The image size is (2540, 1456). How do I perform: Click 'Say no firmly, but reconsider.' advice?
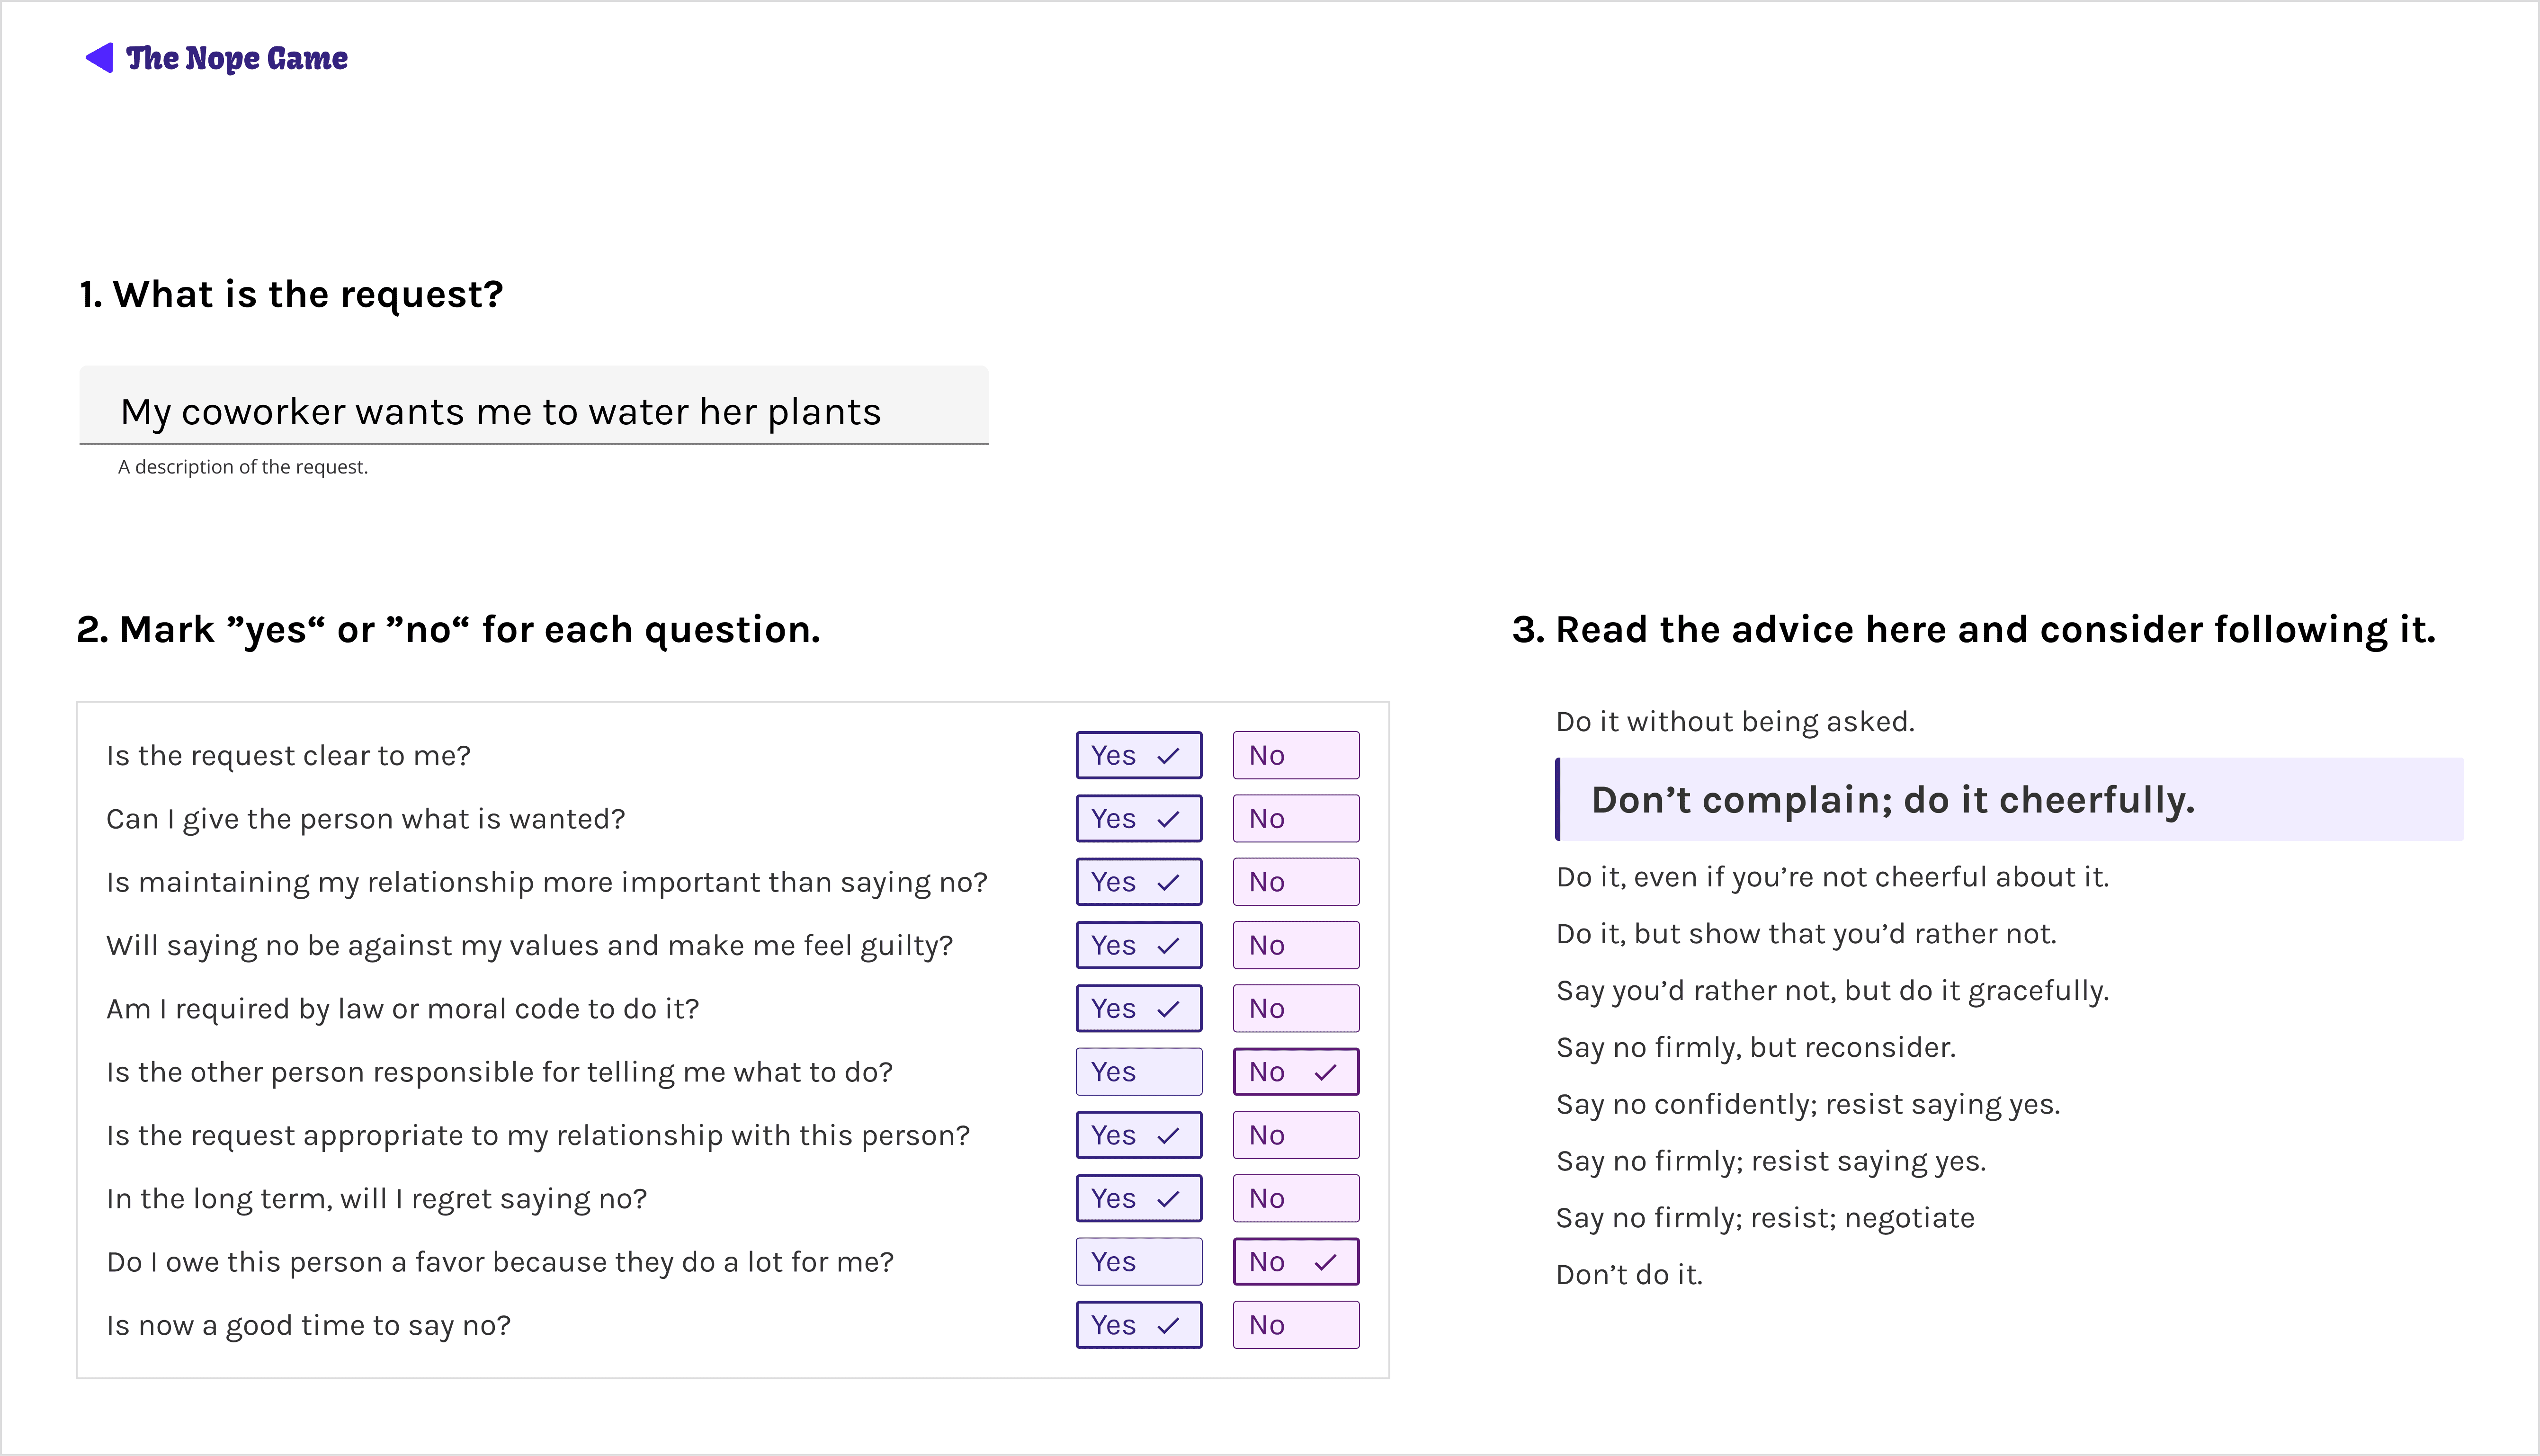[x=1756, y=1047]
